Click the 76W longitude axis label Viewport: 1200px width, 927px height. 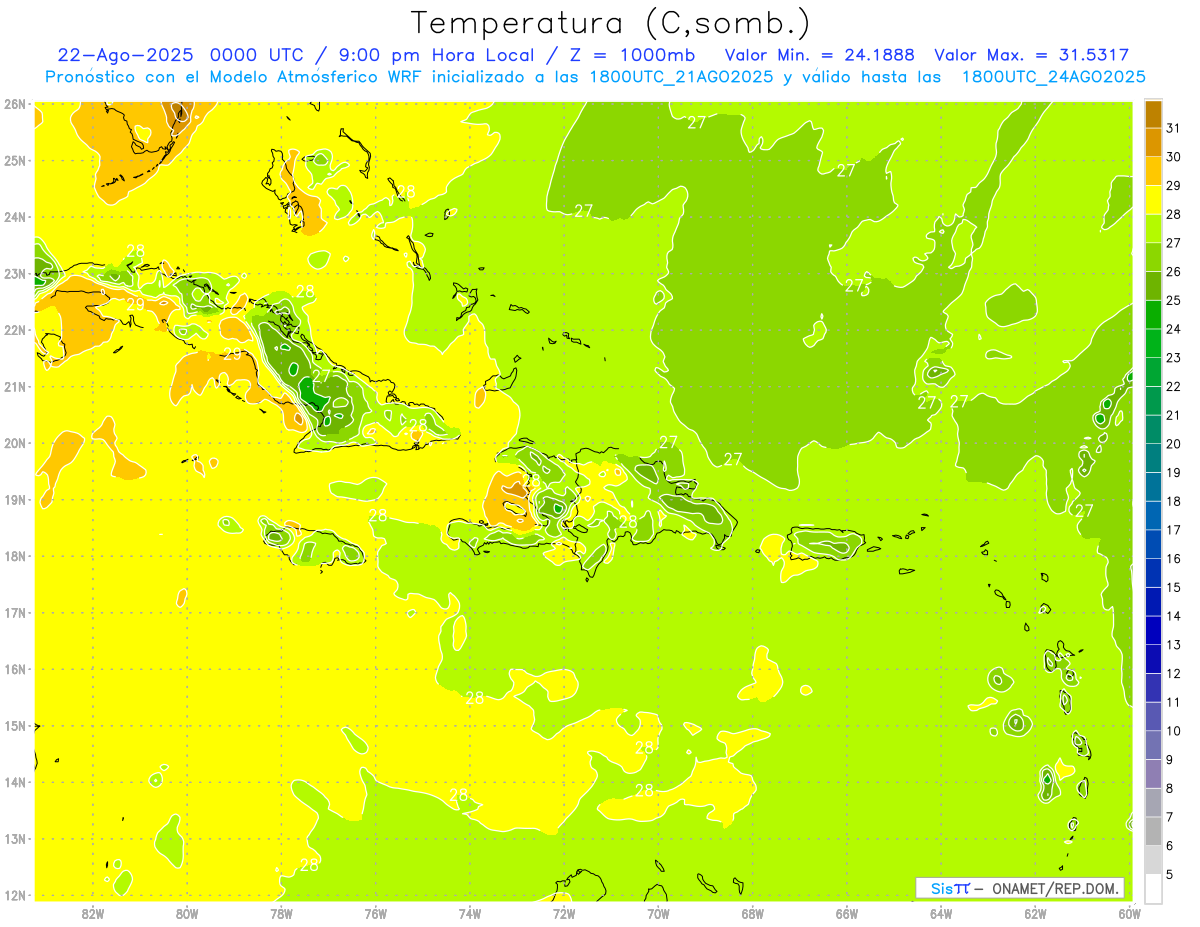[x=376, y=913]
